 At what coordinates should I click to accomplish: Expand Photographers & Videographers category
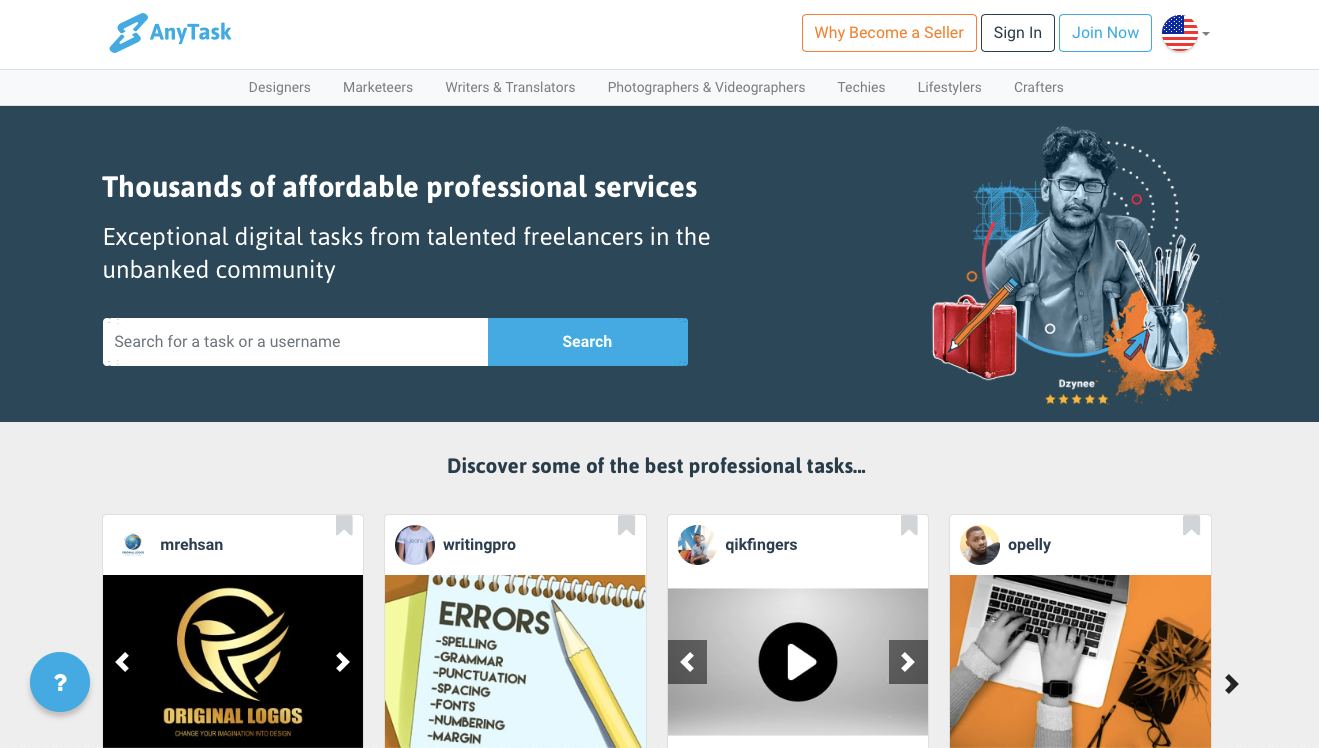click(706, 87)
